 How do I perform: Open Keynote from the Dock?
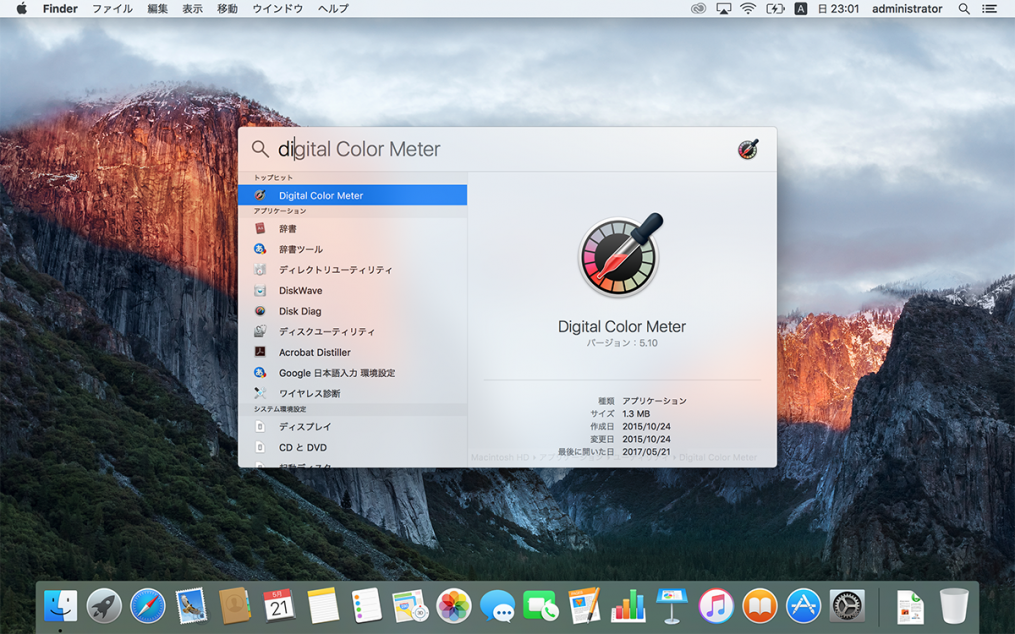point(672,606)
